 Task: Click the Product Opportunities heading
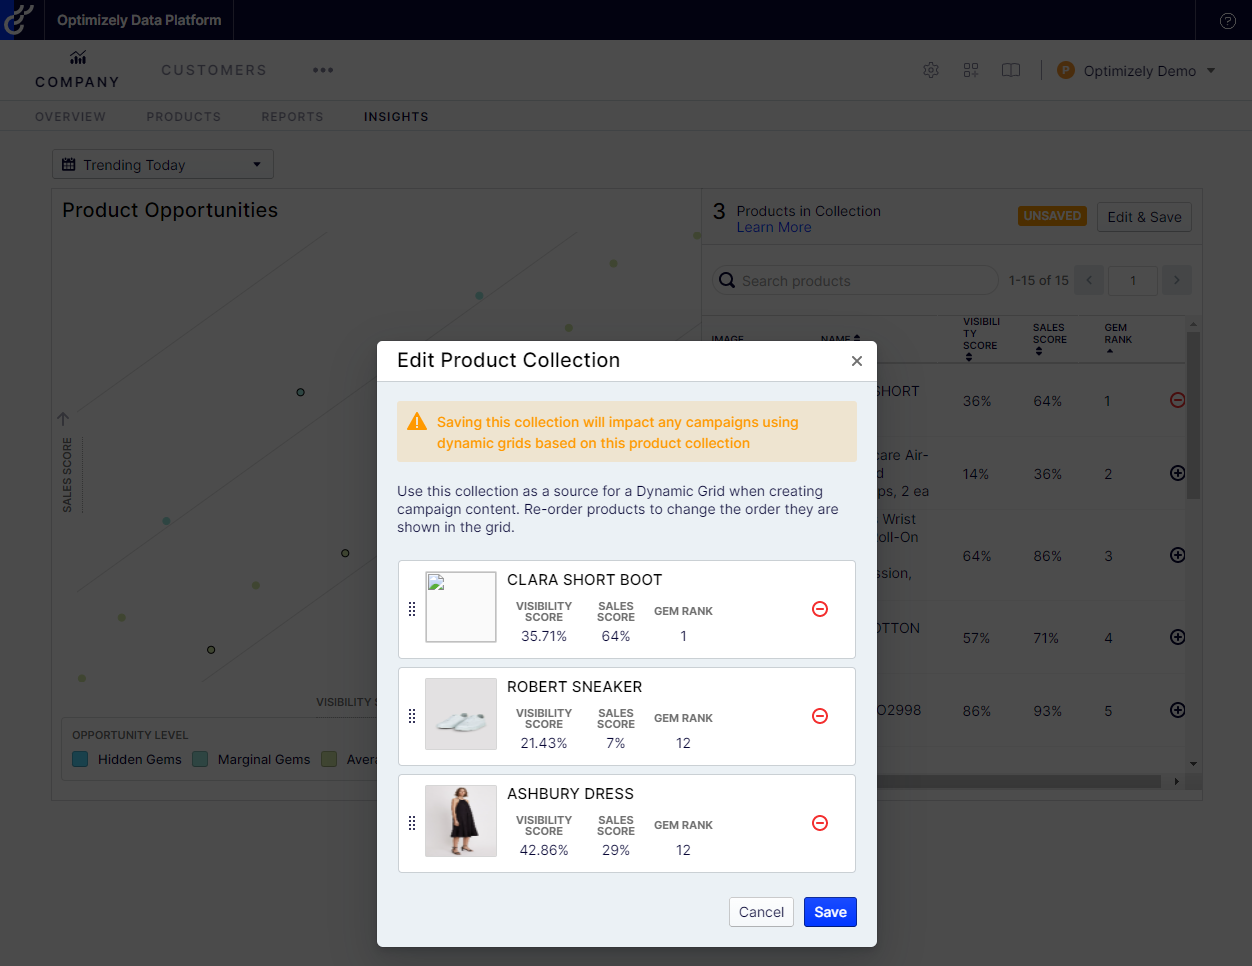(170, 210)
